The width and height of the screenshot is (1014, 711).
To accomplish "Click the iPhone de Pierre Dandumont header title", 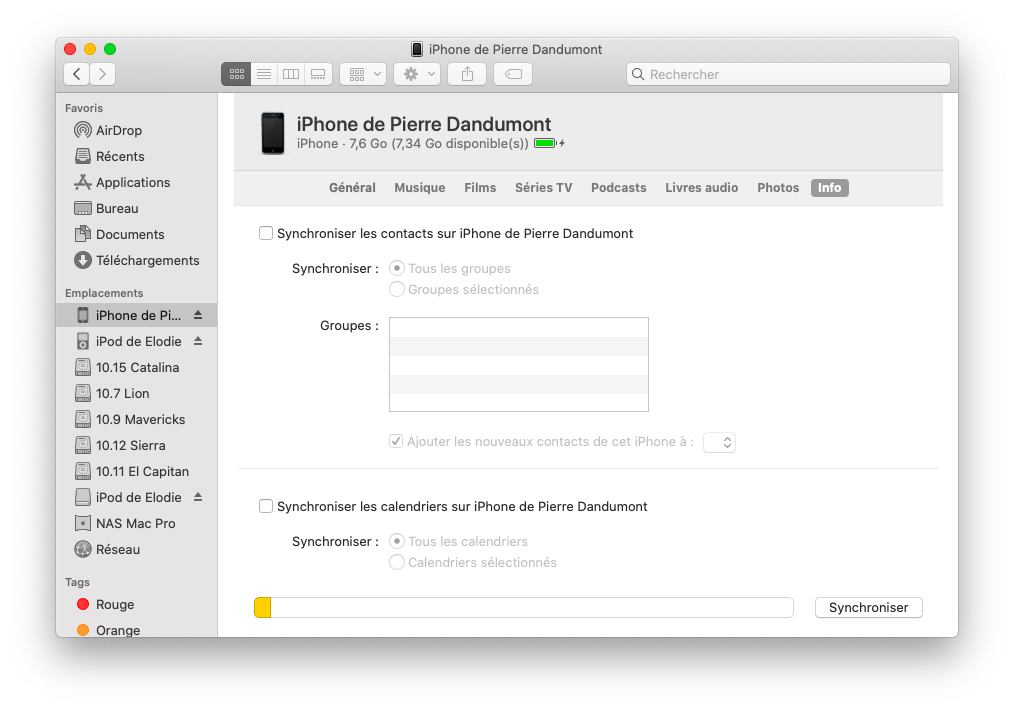I will pyautogui.click(x=424, y=124).
